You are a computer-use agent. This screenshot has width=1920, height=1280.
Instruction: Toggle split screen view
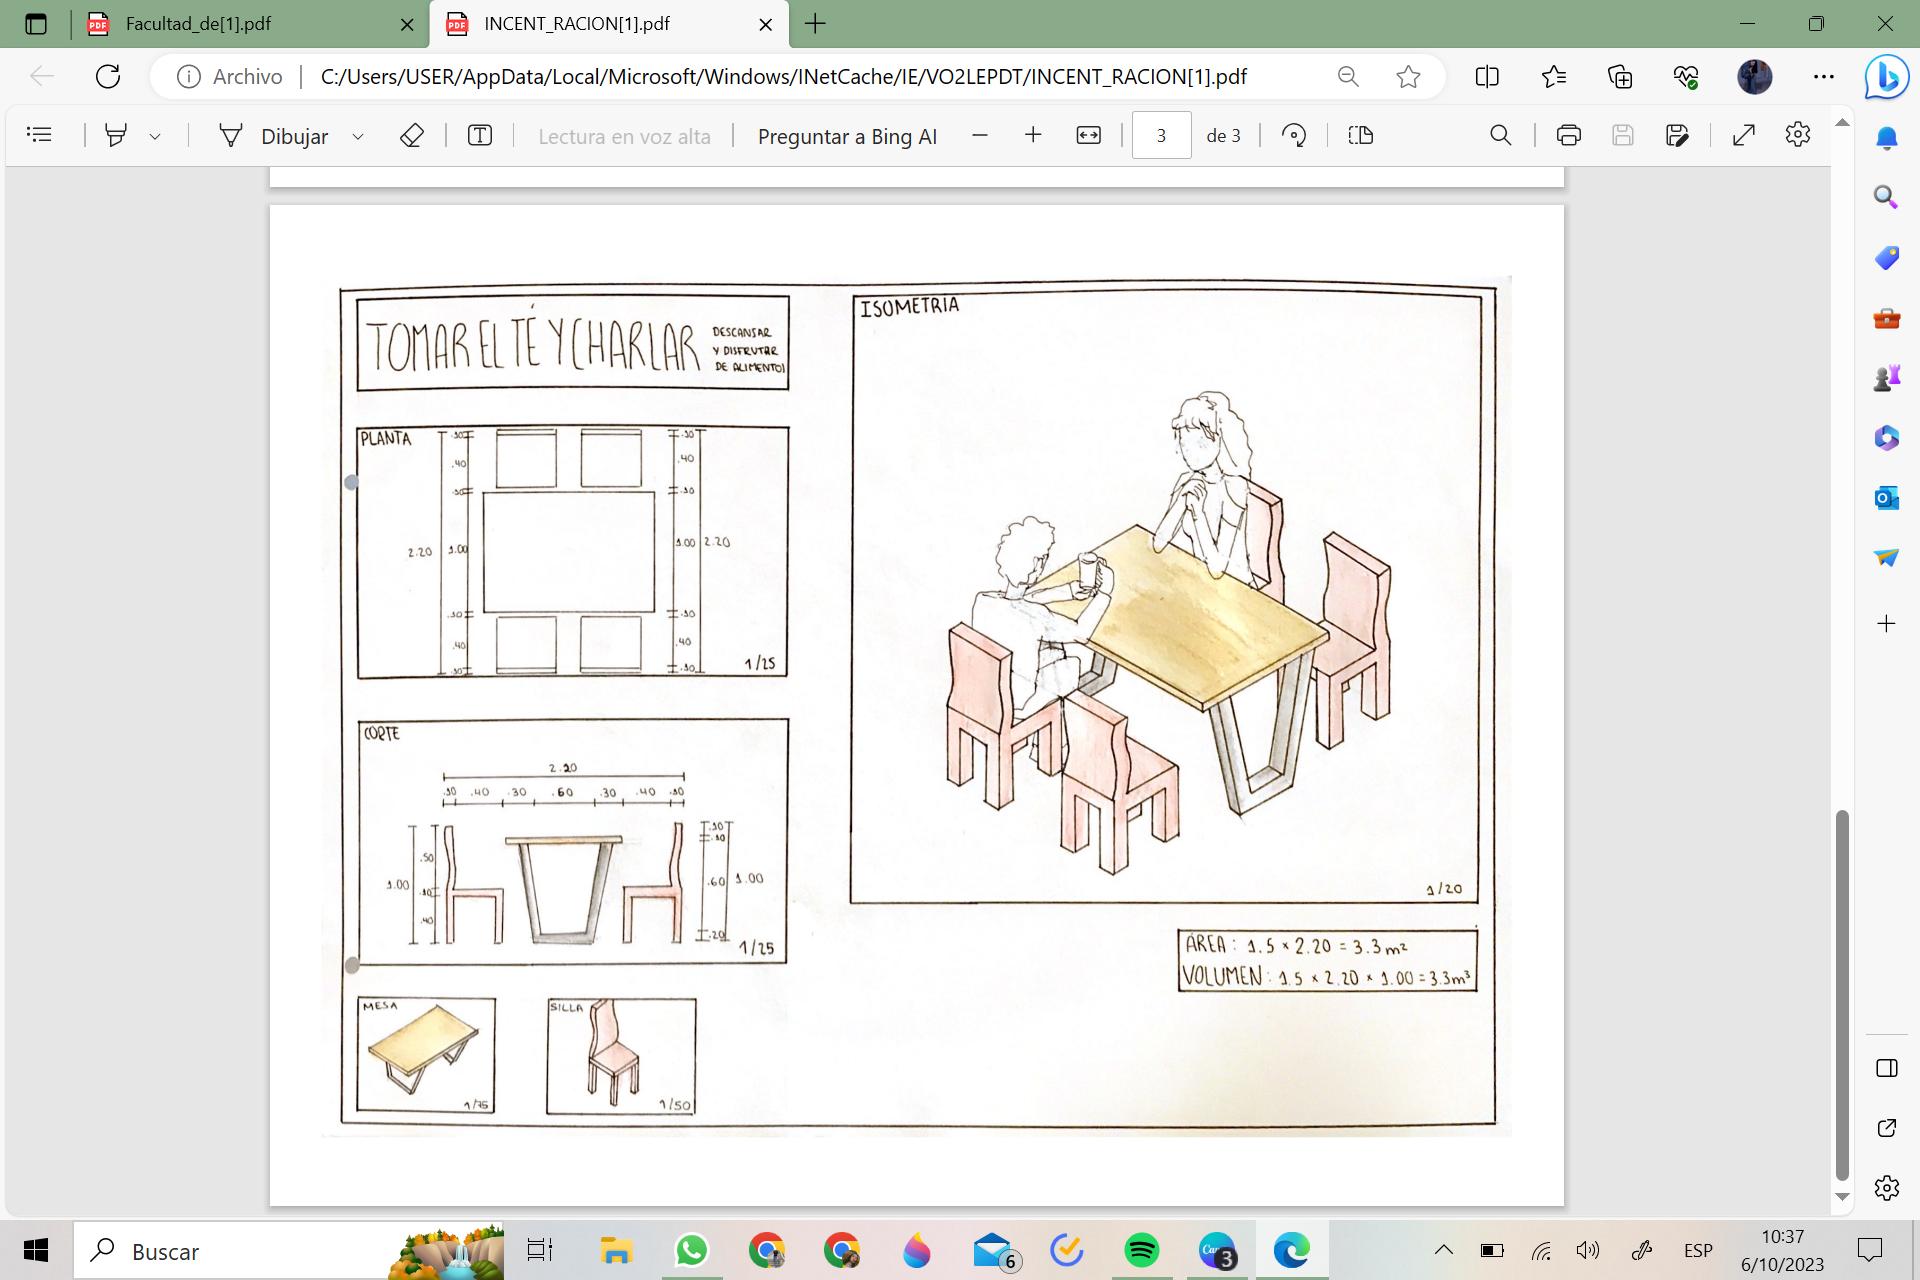1487,77
